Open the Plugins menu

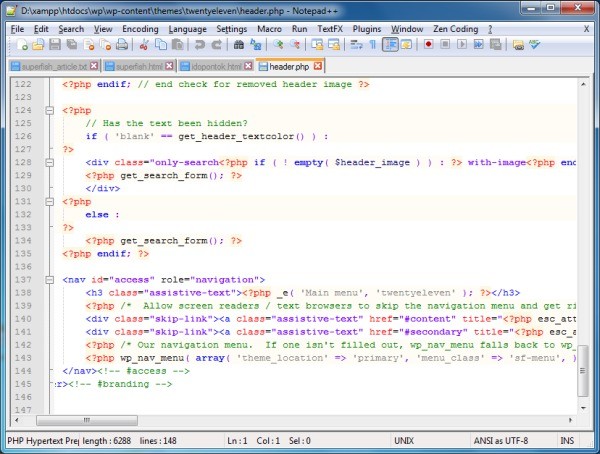tap(367, 29)
